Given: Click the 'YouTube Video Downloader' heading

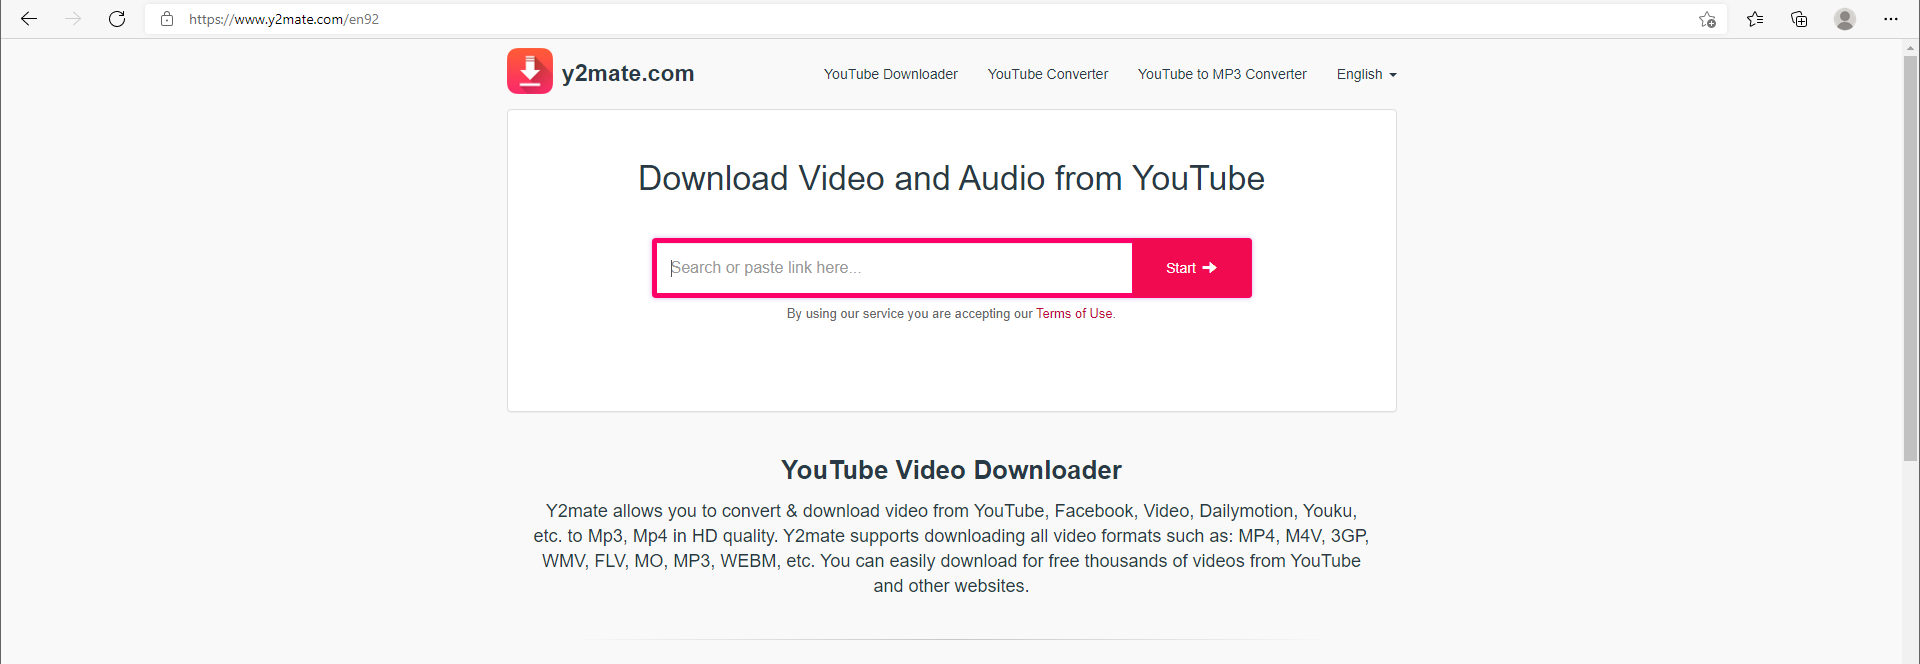Looking at the screenshot, I should 951,470.
